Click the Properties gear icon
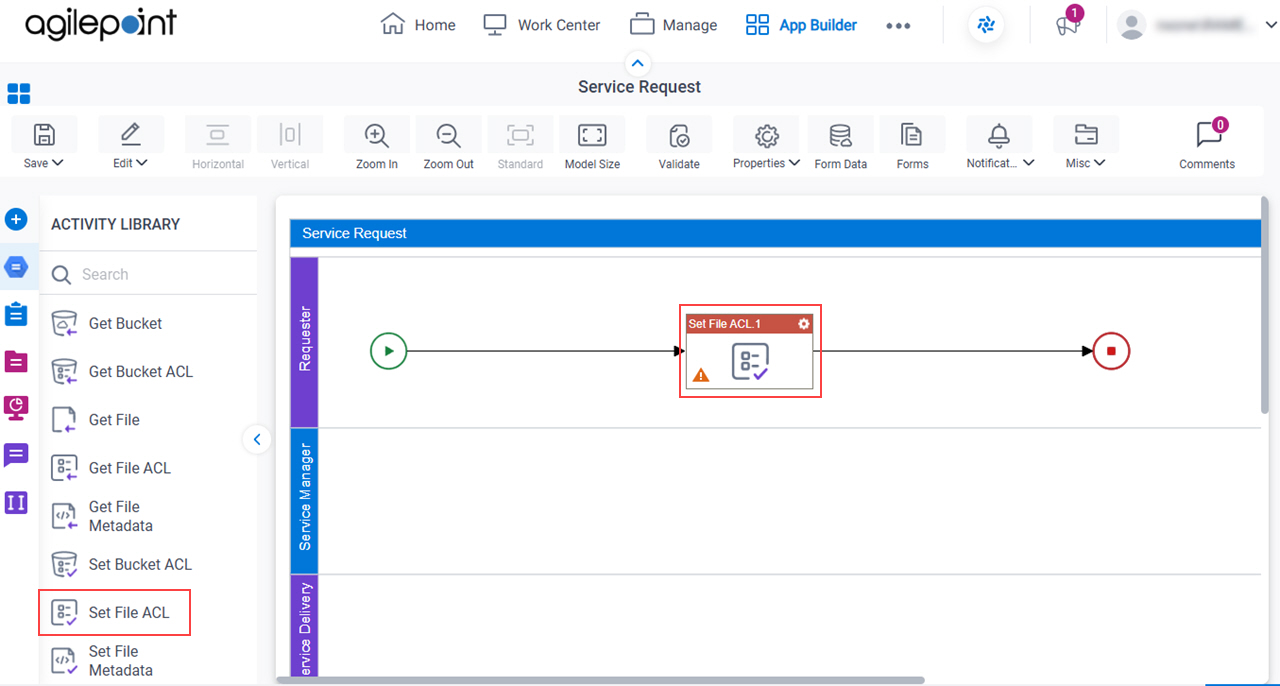 point(767,135)
